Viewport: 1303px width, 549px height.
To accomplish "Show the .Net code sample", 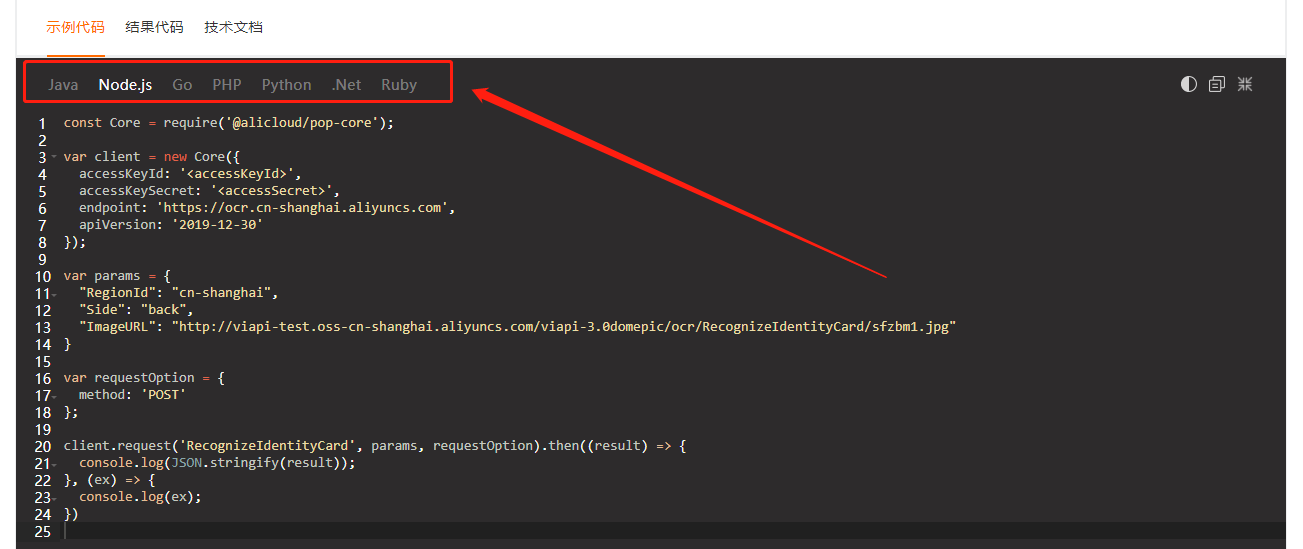I will 346,85.
